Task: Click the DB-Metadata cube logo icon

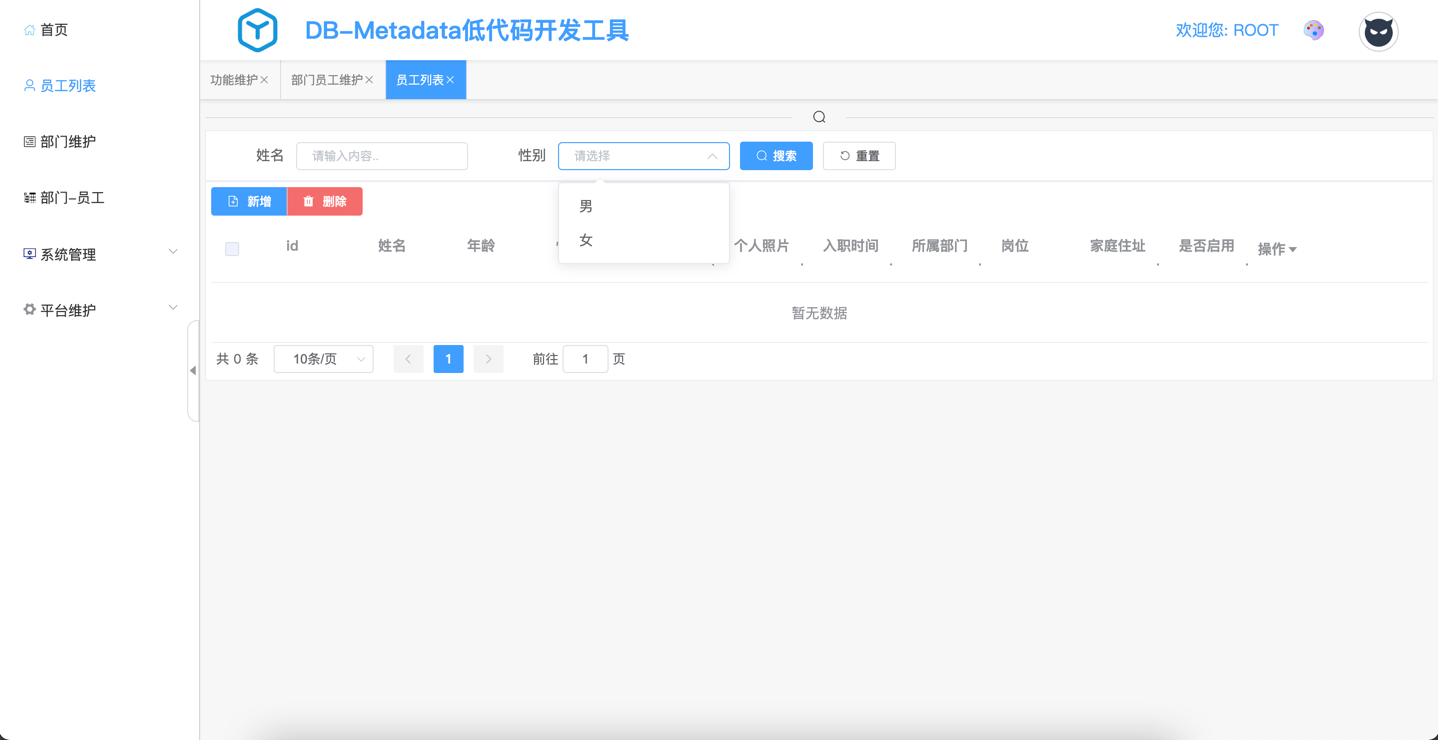Action: pyautogui.click(x=257, y=30)
